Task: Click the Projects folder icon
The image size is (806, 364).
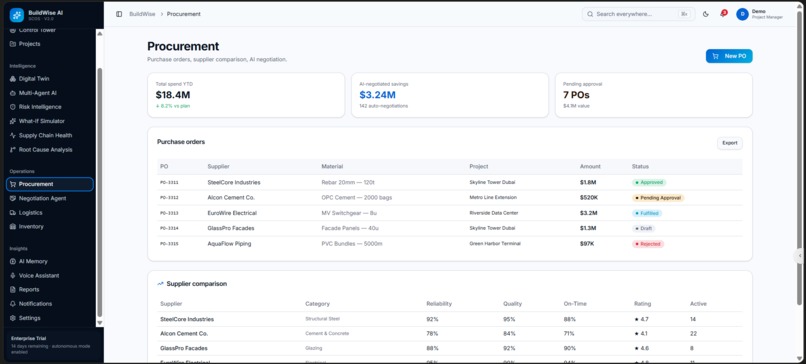Action: tap(13, 44)
